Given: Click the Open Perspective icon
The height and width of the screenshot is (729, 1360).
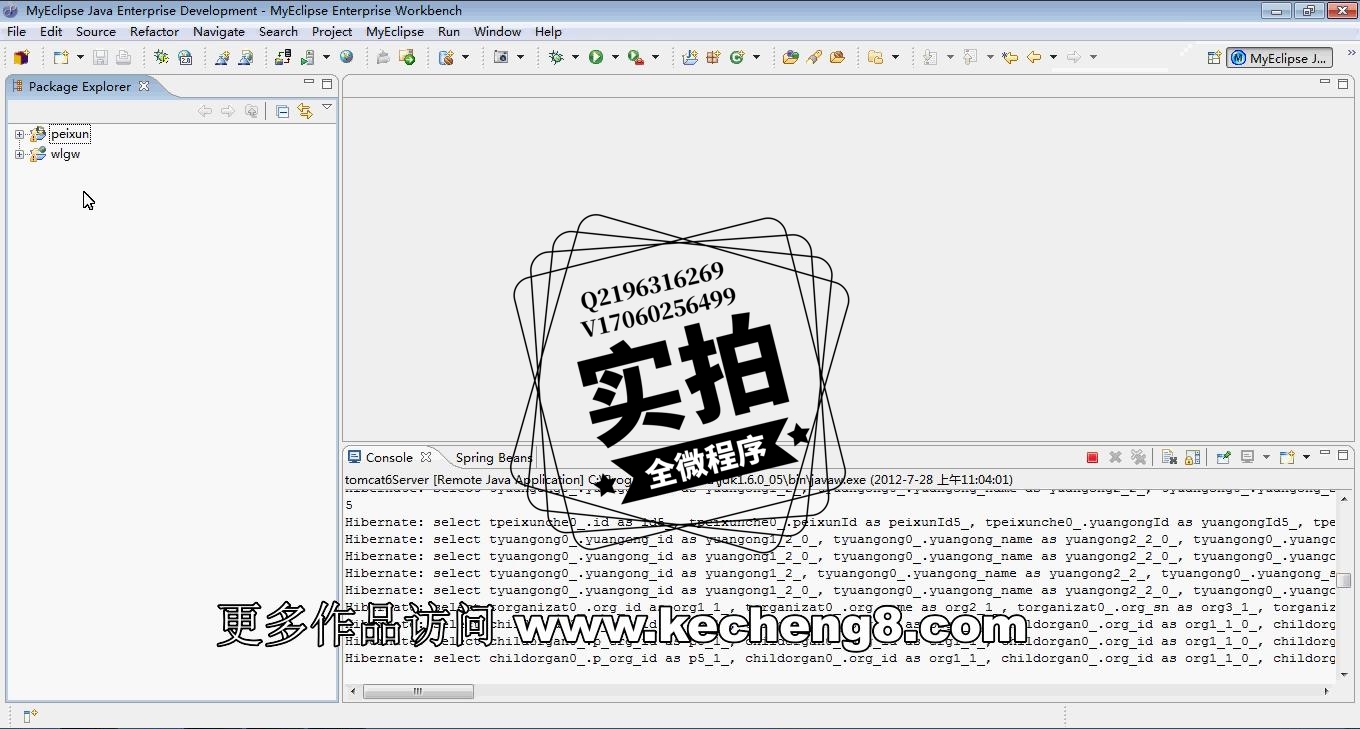Looking at the screenshot, I should [1214, 58].
